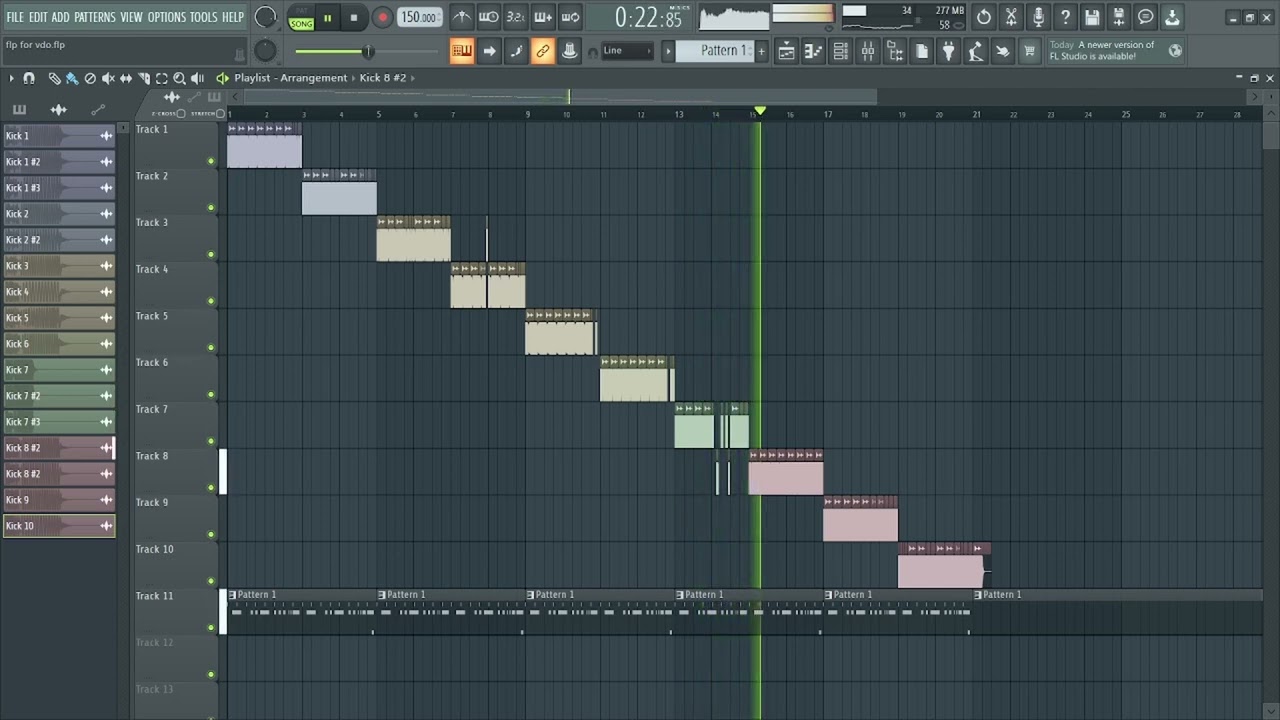Open the question mark help icon

[x=1065, y=17]
